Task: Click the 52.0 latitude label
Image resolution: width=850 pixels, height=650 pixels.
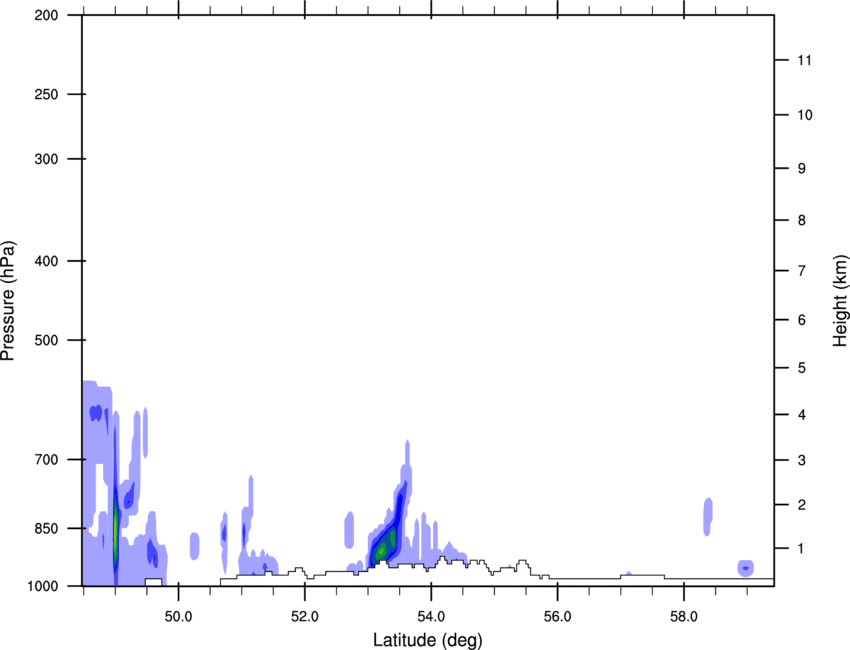Action: tap(305, 617)
